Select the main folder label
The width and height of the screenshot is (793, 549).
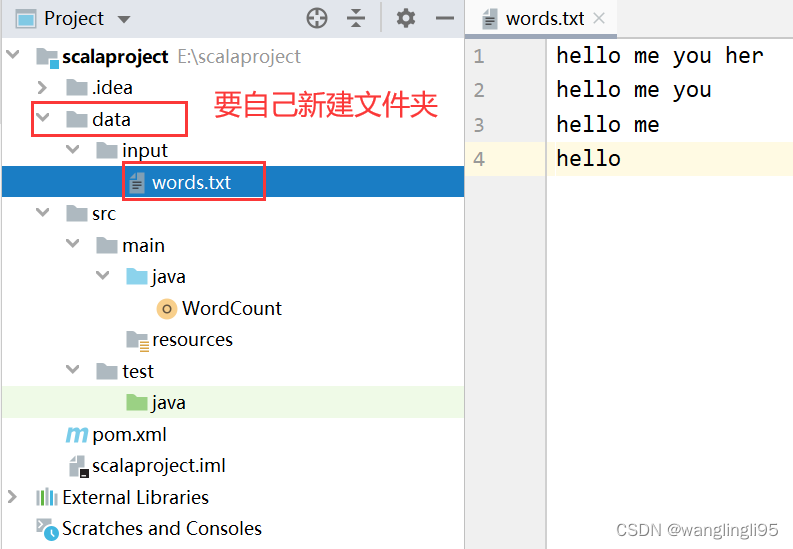pyautogui.click(x=143, y=245)
